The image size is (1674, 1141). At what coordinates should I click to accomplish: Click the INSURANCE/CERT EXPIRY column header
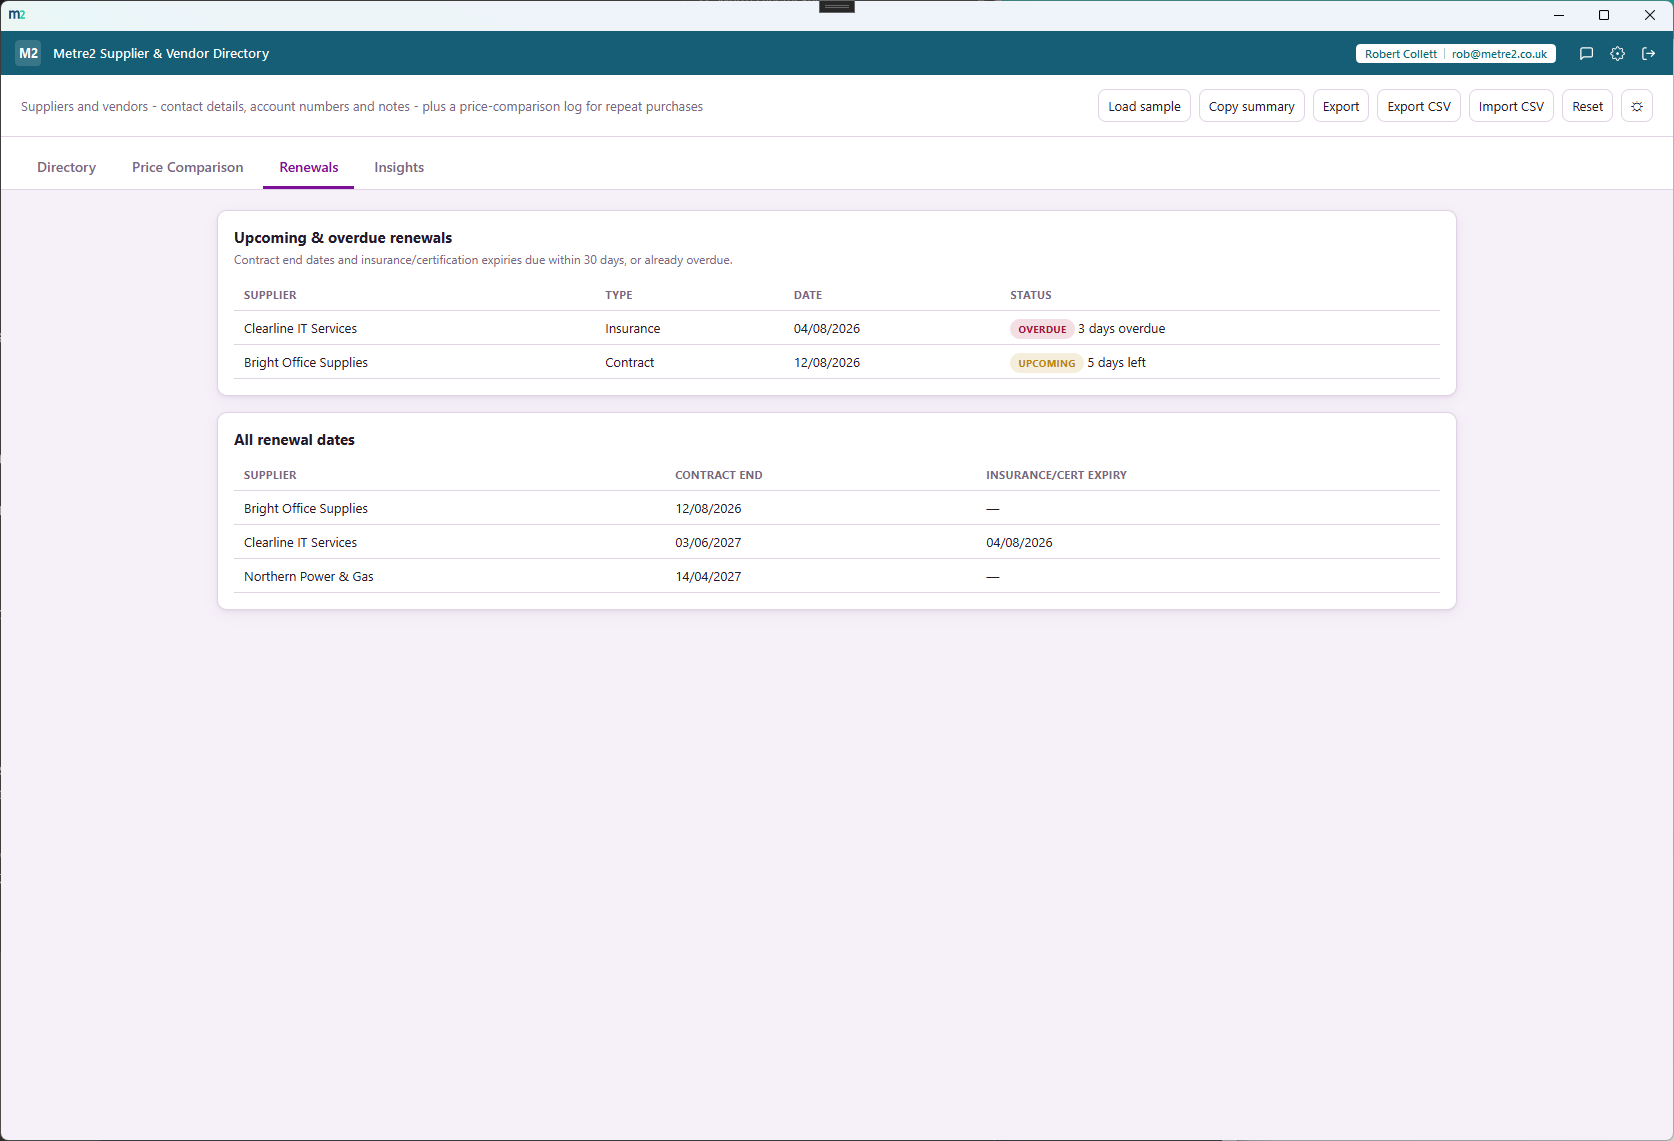coord(1056,475)
